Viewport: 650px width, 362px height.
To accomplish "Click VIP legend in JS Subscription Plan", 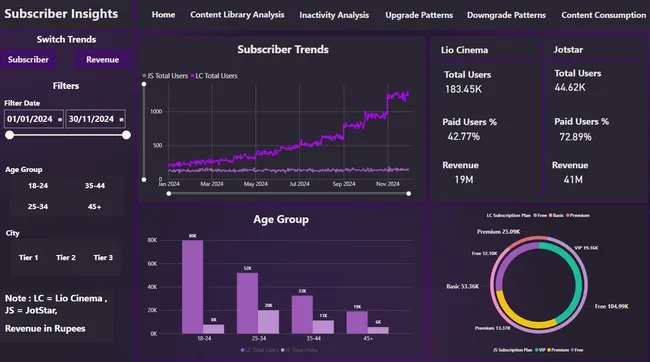I will click(540, 350).
